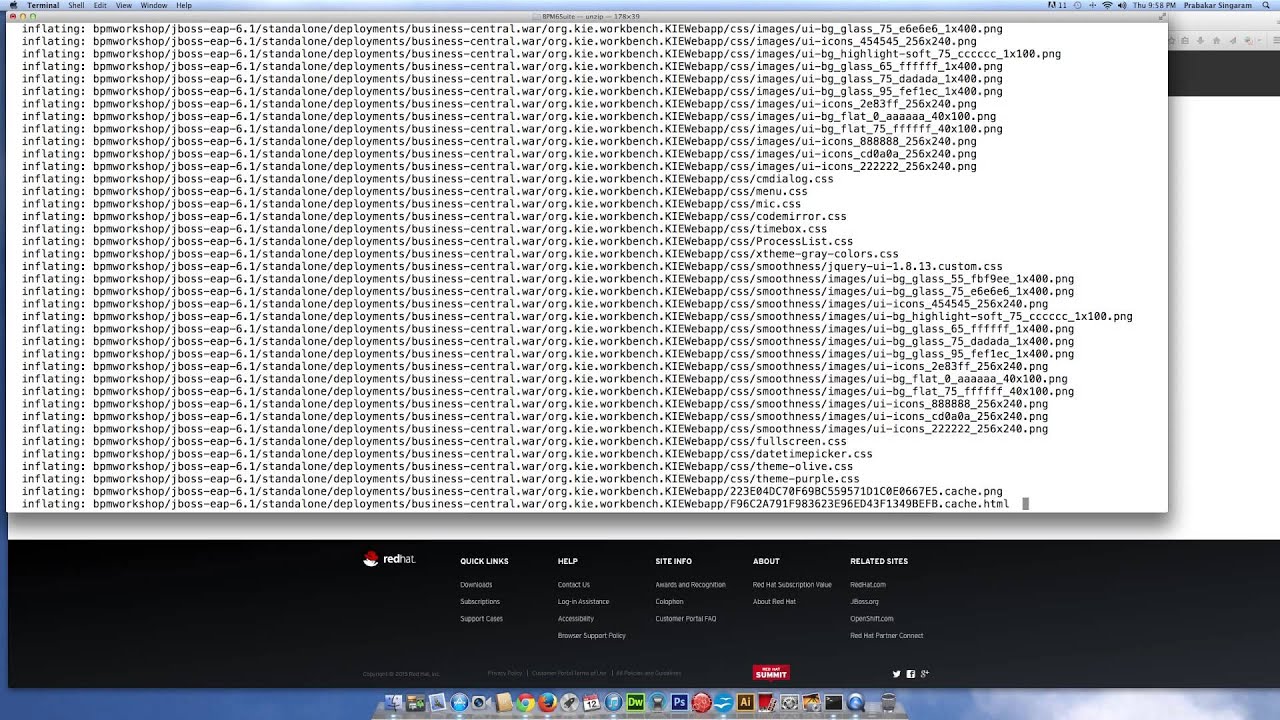Visit RedHat.com related site link

(868, 585)
